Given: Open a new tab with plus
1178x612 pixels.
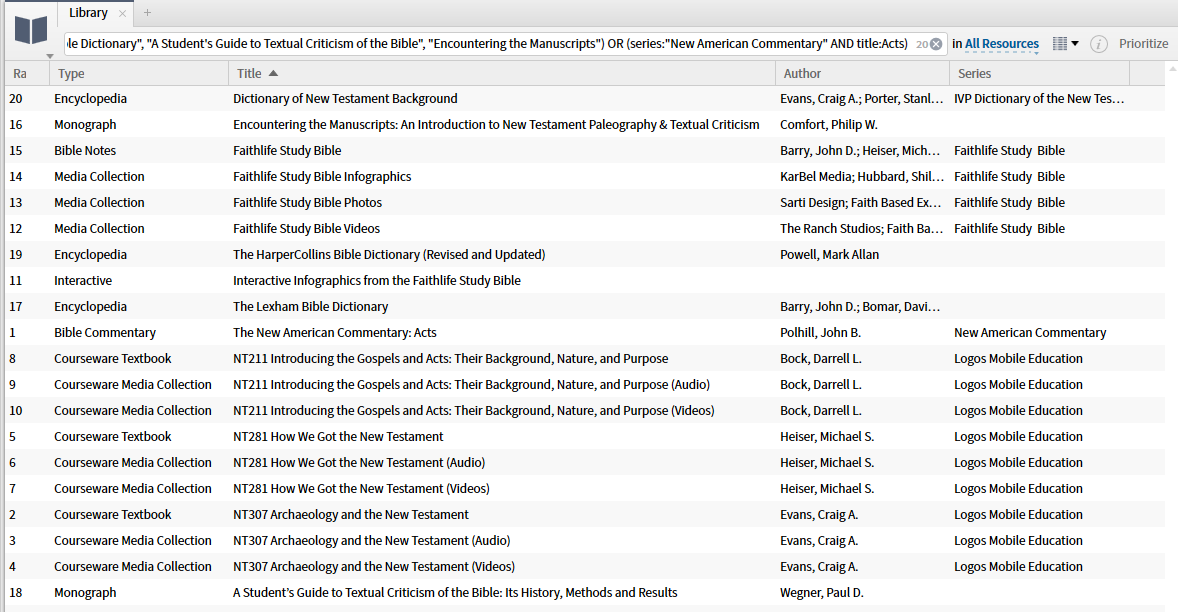Looking at the screenshot, I should pyautogui.click(x=147, y=13).
